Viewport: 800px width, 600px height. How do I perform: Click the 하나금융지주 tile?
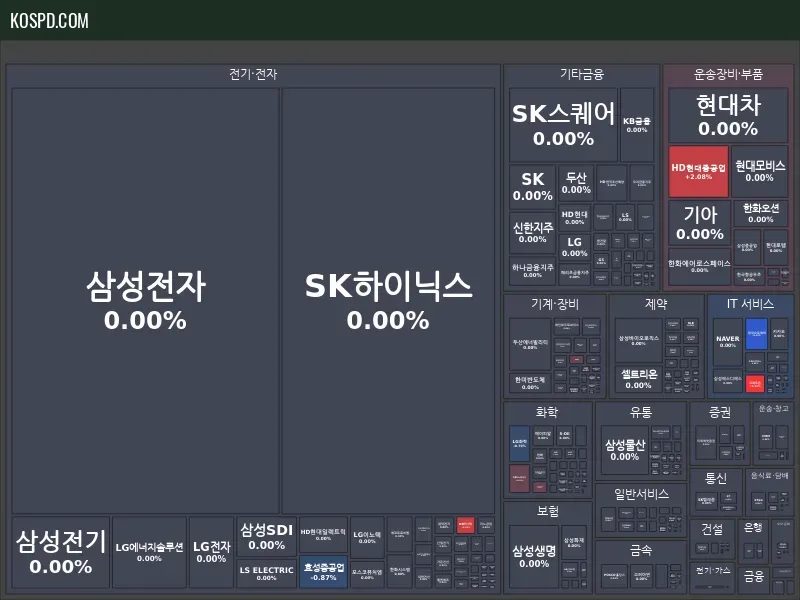pyautogui.click(x=533, y=271)
